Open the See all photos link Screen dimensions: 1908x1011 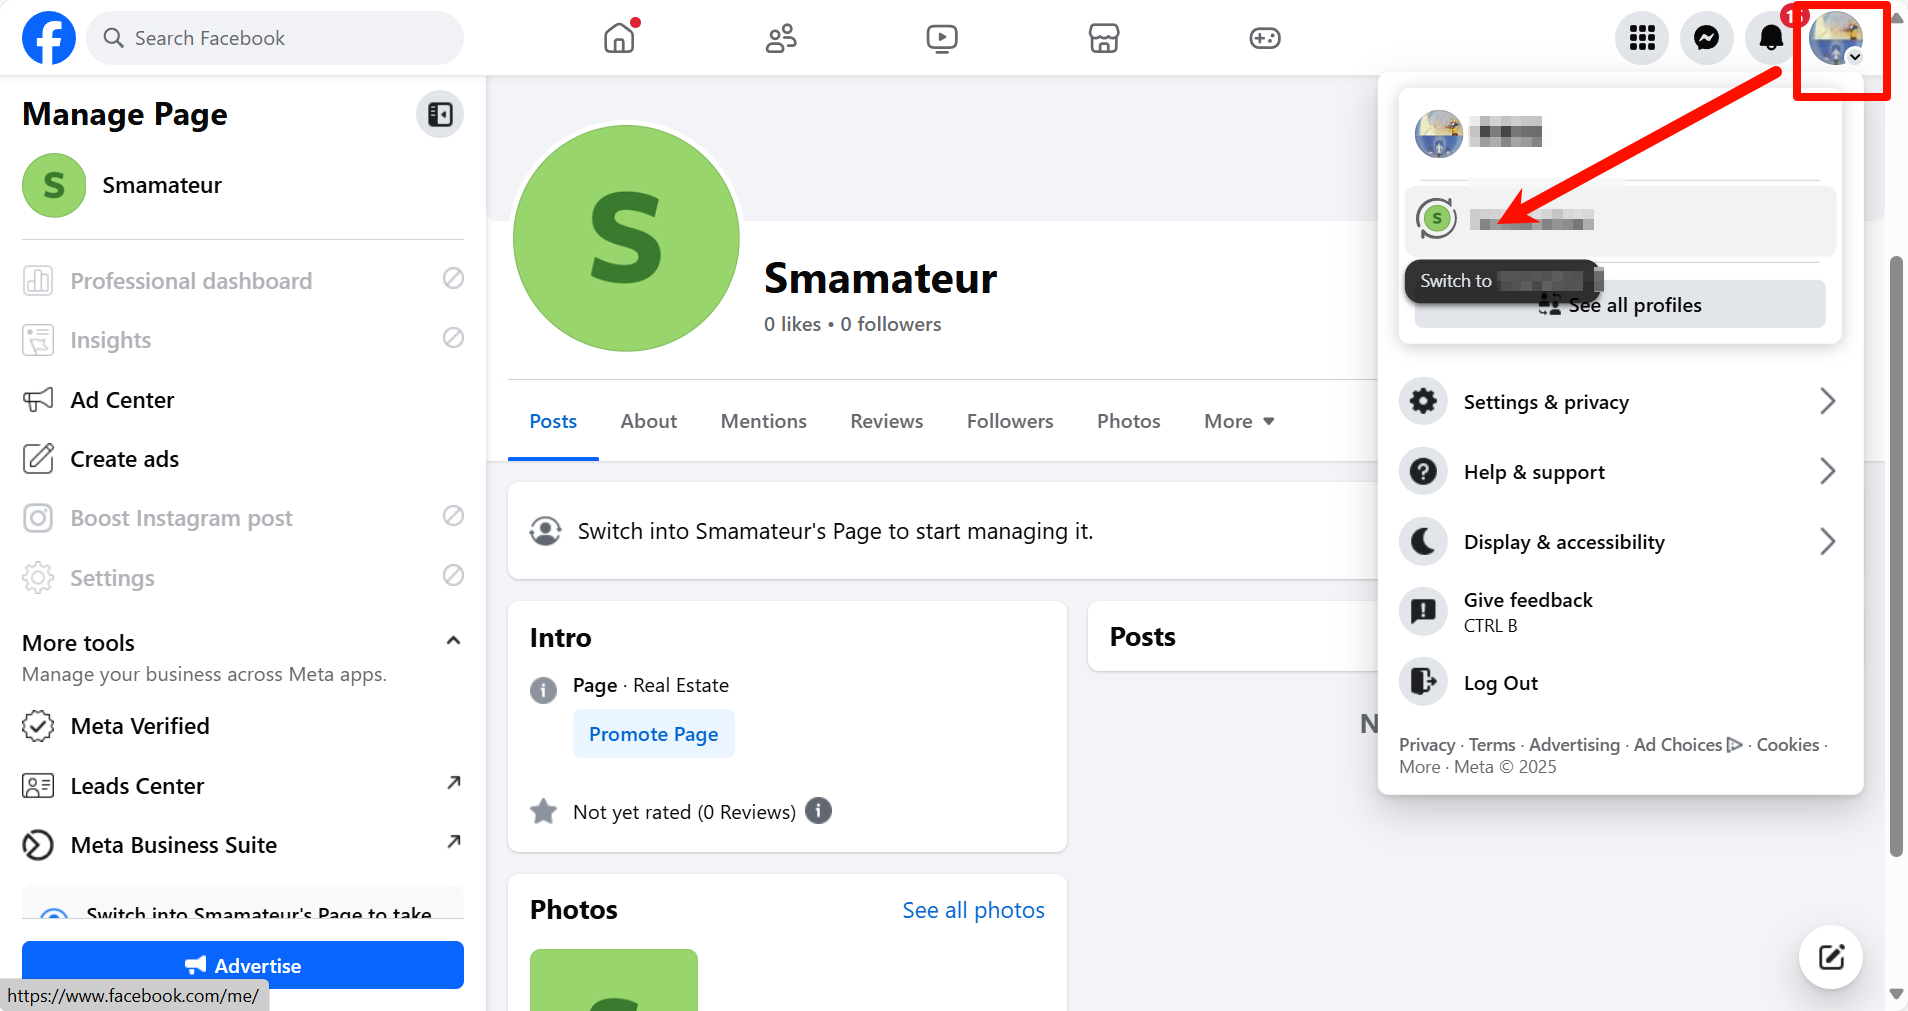[x=973, y=910]
